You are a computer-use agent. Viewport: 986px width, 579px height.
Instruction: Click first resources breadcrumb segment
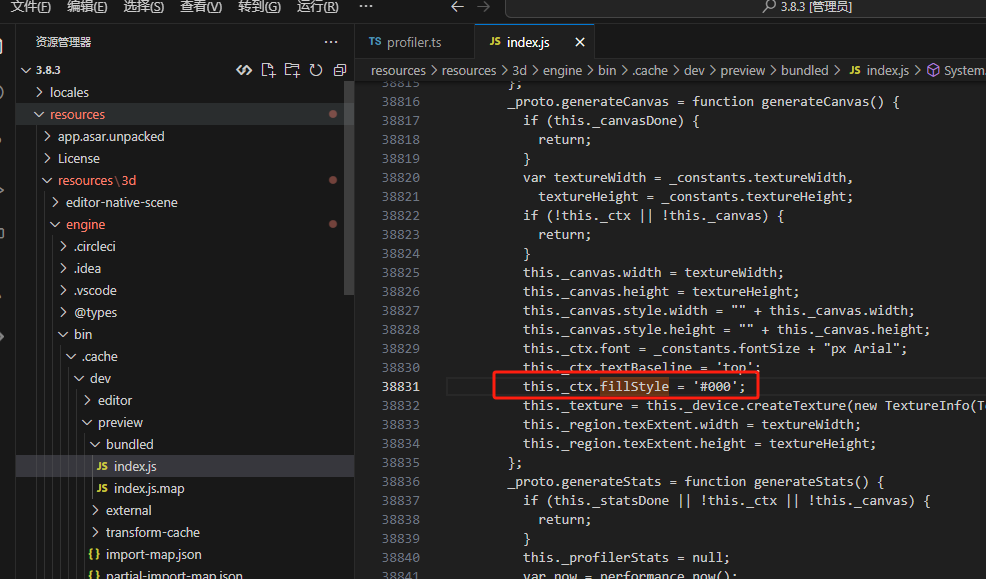[398, 70]
